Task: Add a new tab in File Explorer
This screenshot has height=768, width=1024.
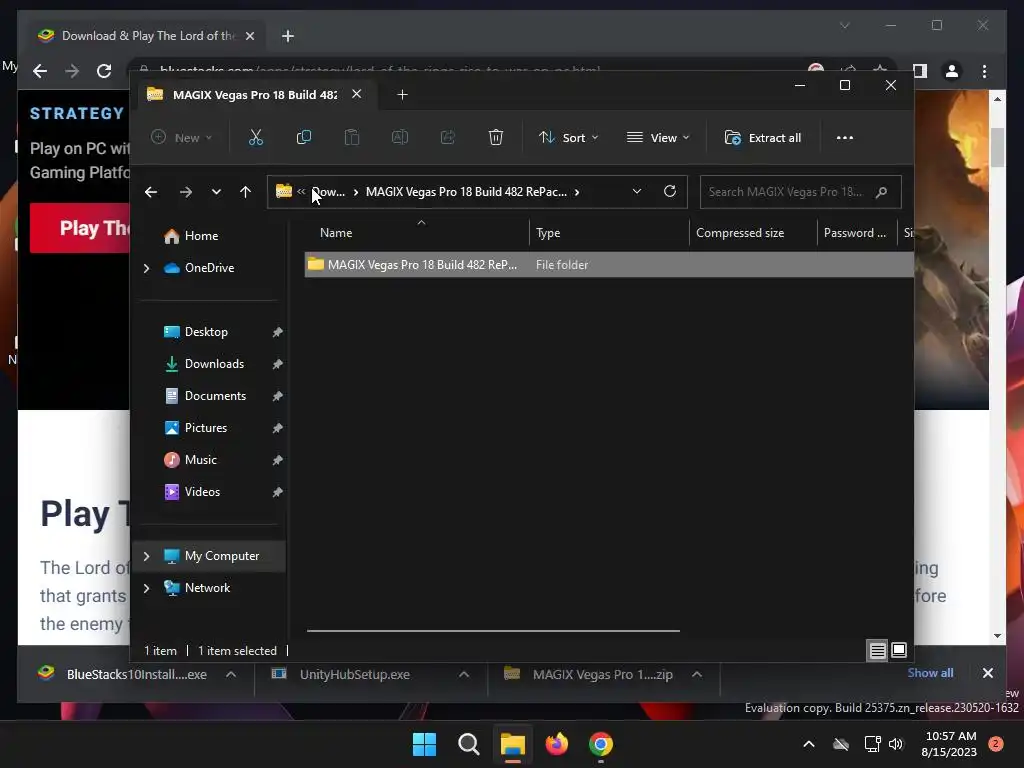Action: 402,95
